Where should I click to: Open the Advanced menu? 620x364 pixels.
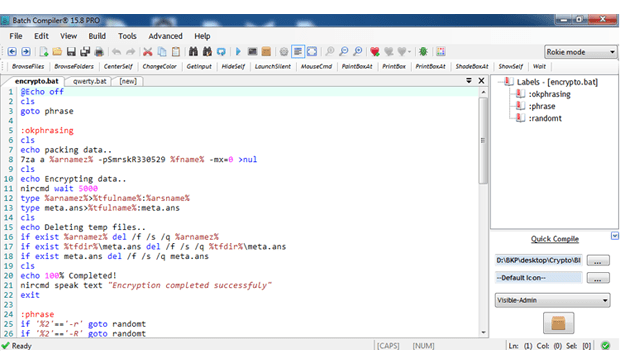click(x=165, y=36)
